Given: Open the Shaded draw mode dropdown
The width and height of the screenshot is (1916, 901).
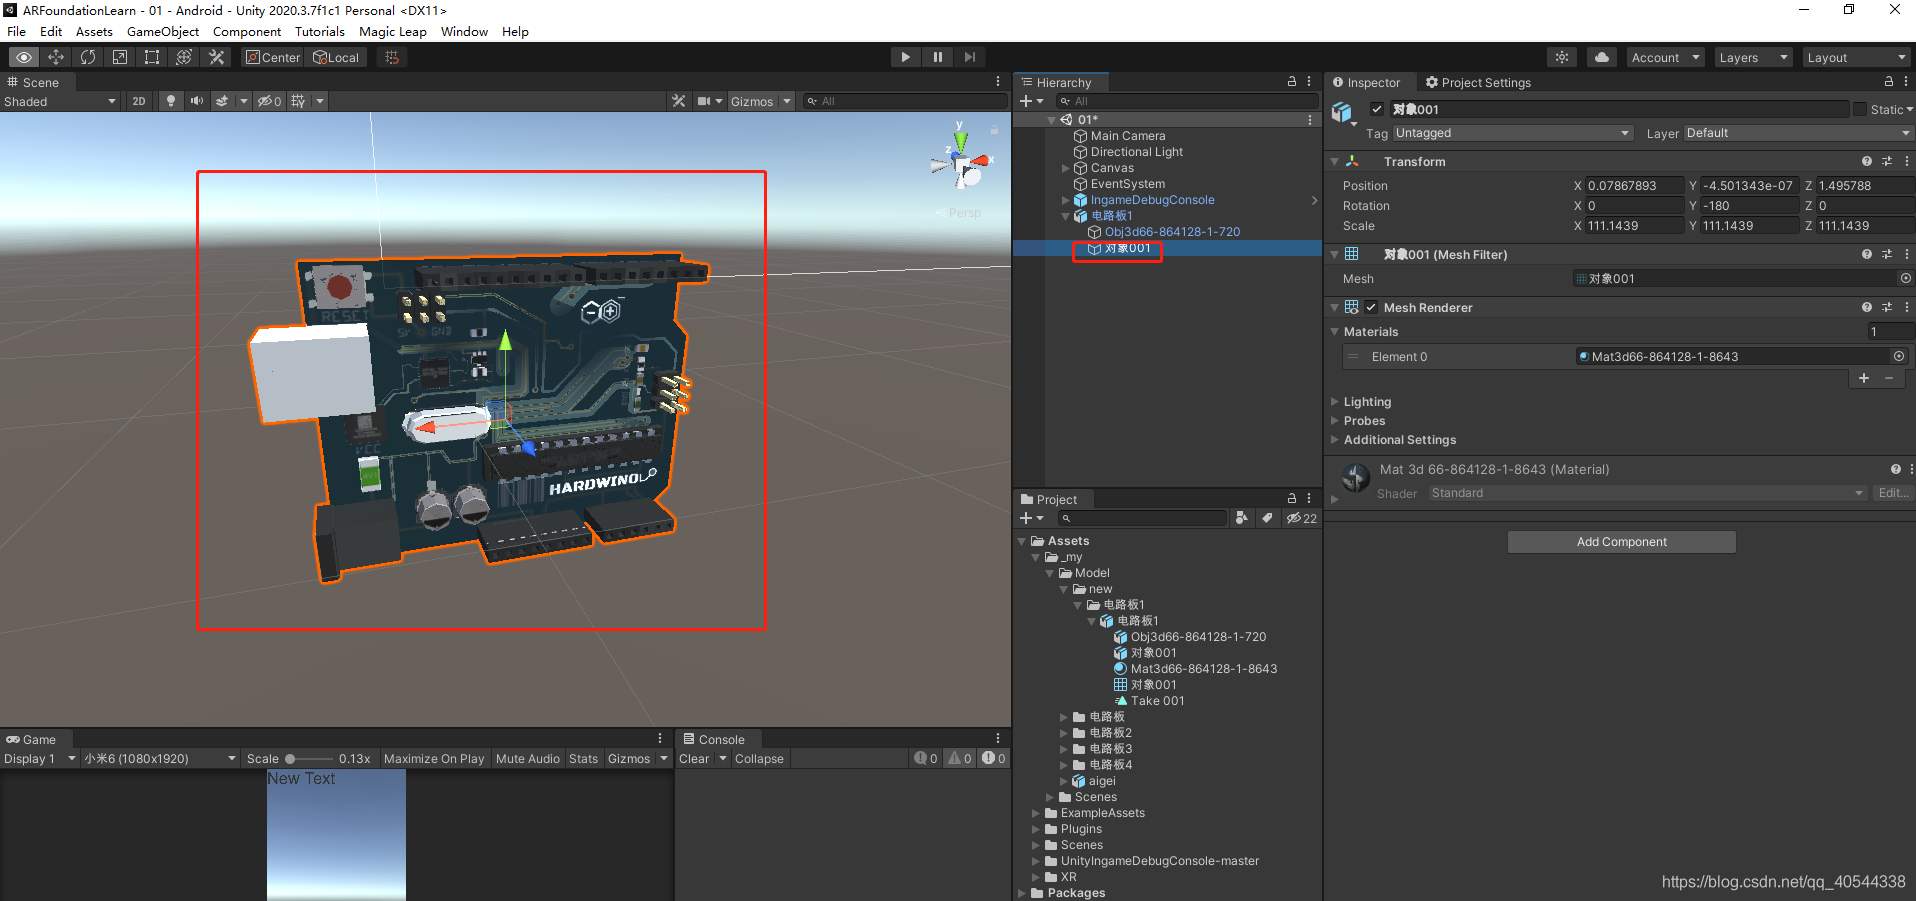Looking at the screenshot, I should coord(60,101).
